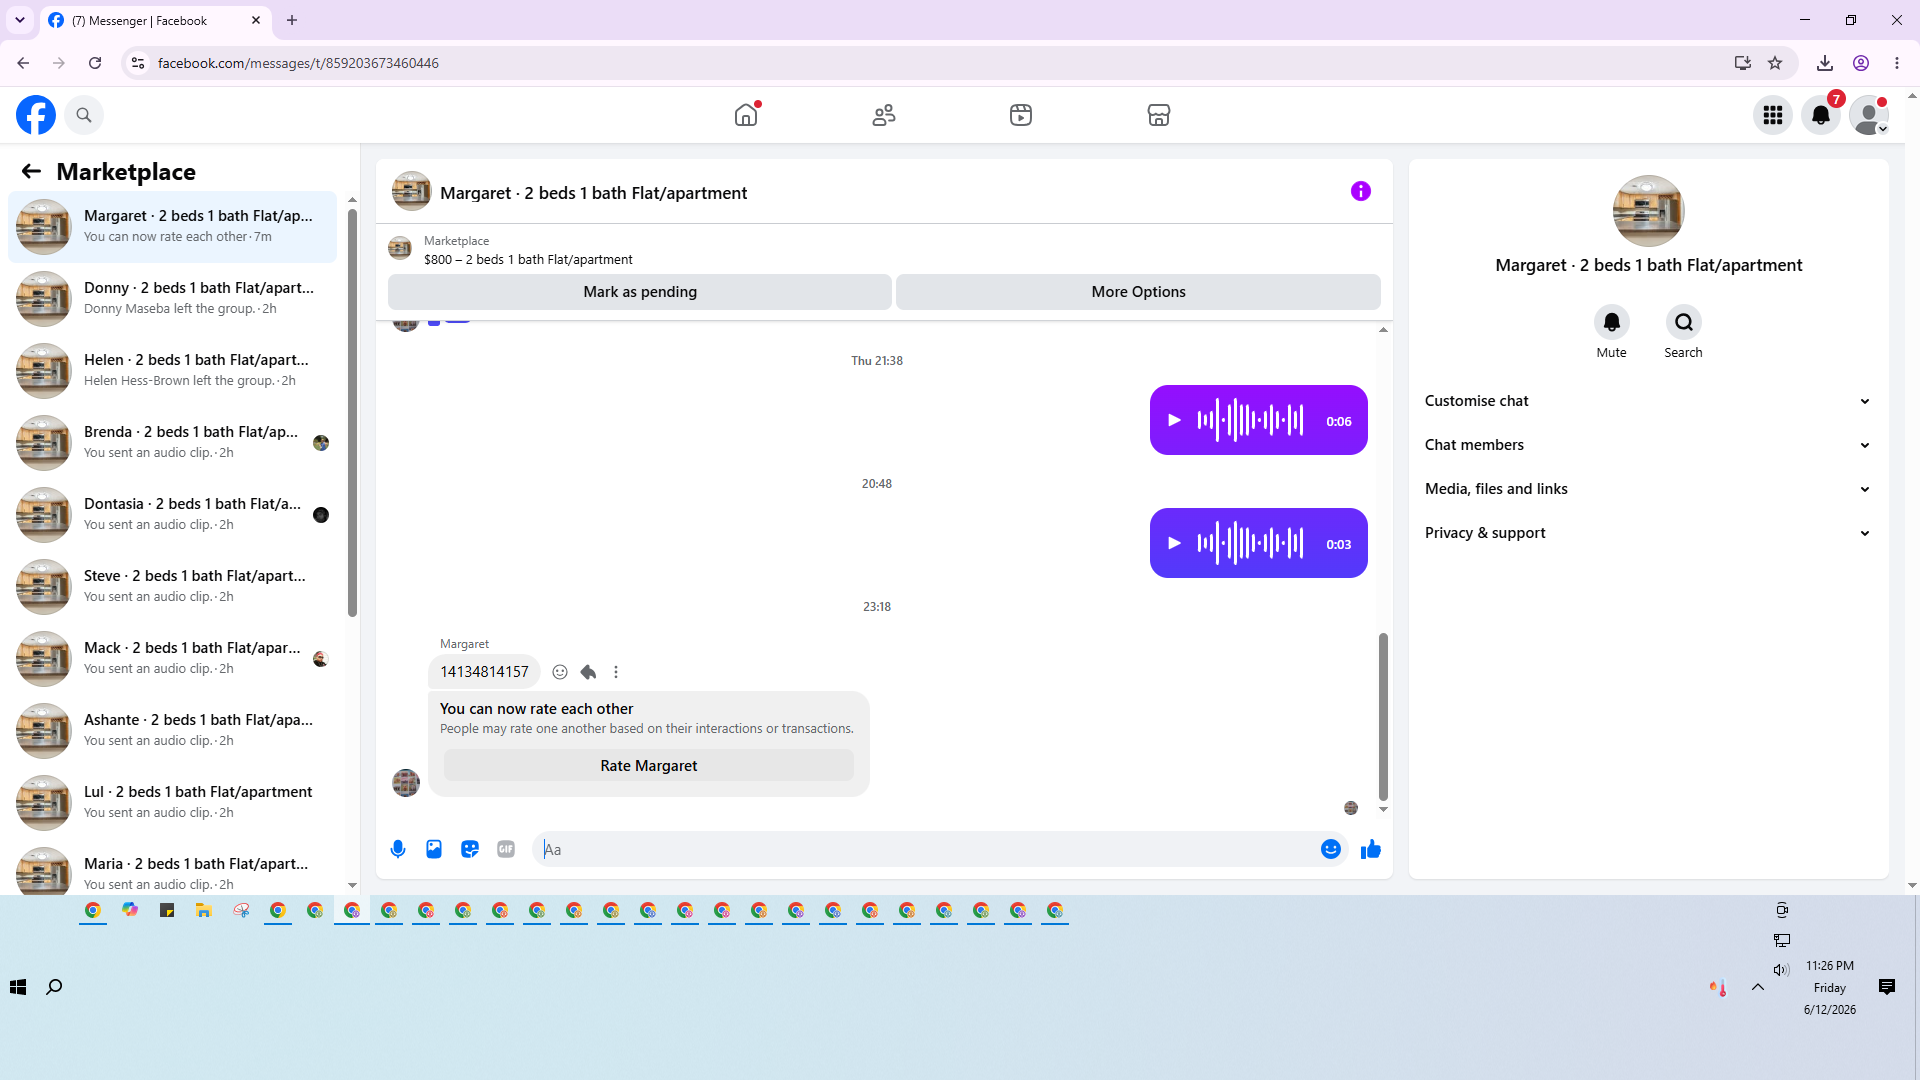This screenshot has width=1920, height=1080.
Task: Open Chrome downloads icon
Action: pyautogui.click(x=1825, y=63)
